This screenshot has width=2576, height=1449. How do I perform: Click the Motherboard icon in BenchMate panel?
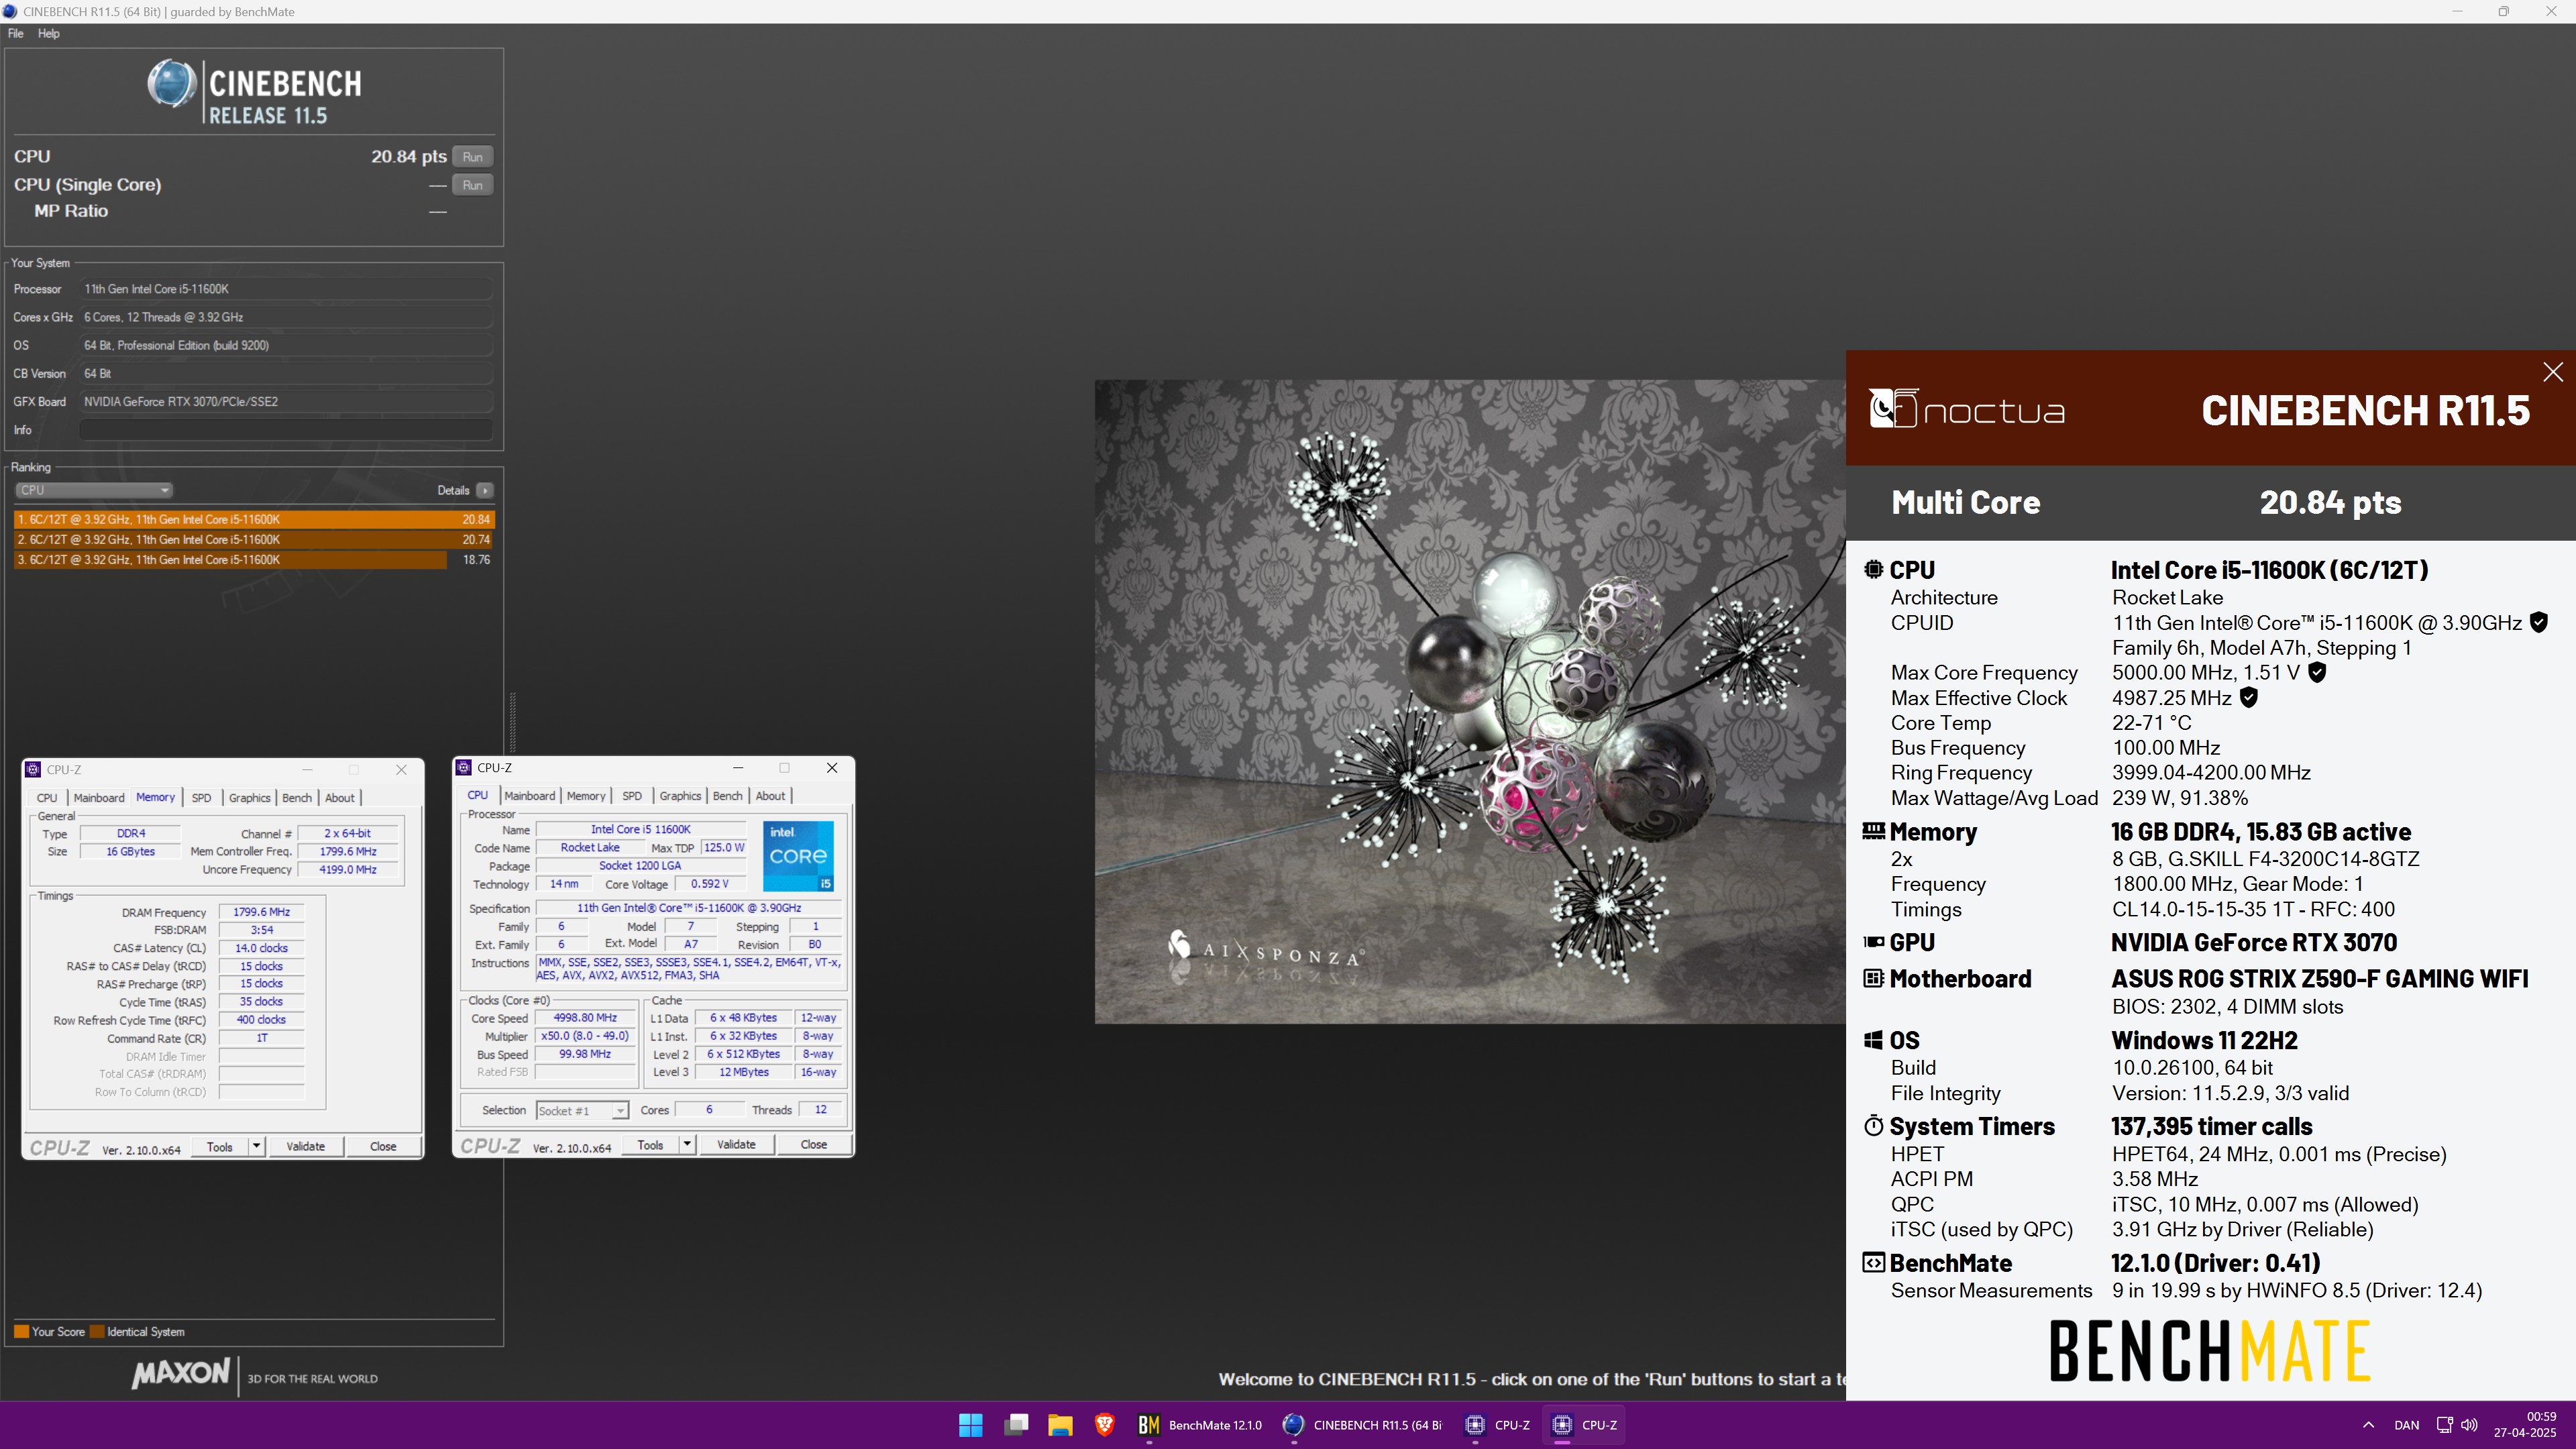point(1873,978)
